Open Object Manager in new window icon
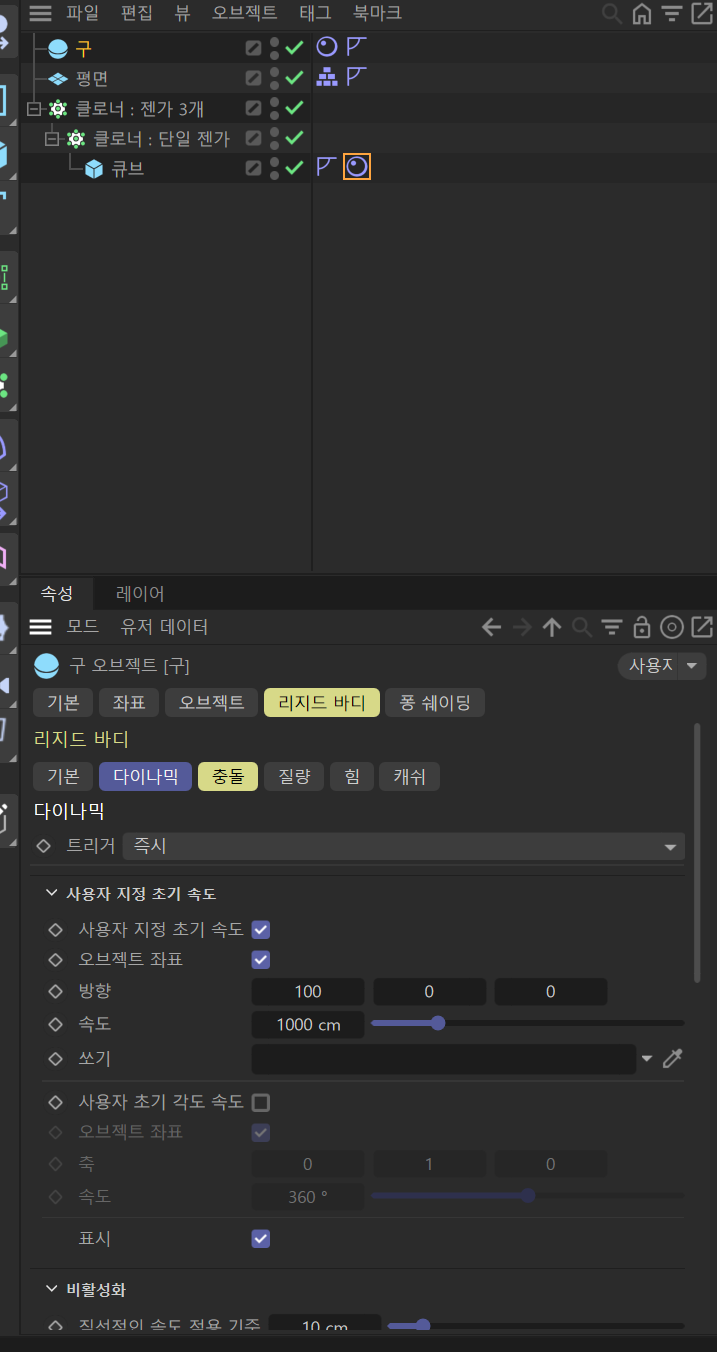 click(702, 13)
